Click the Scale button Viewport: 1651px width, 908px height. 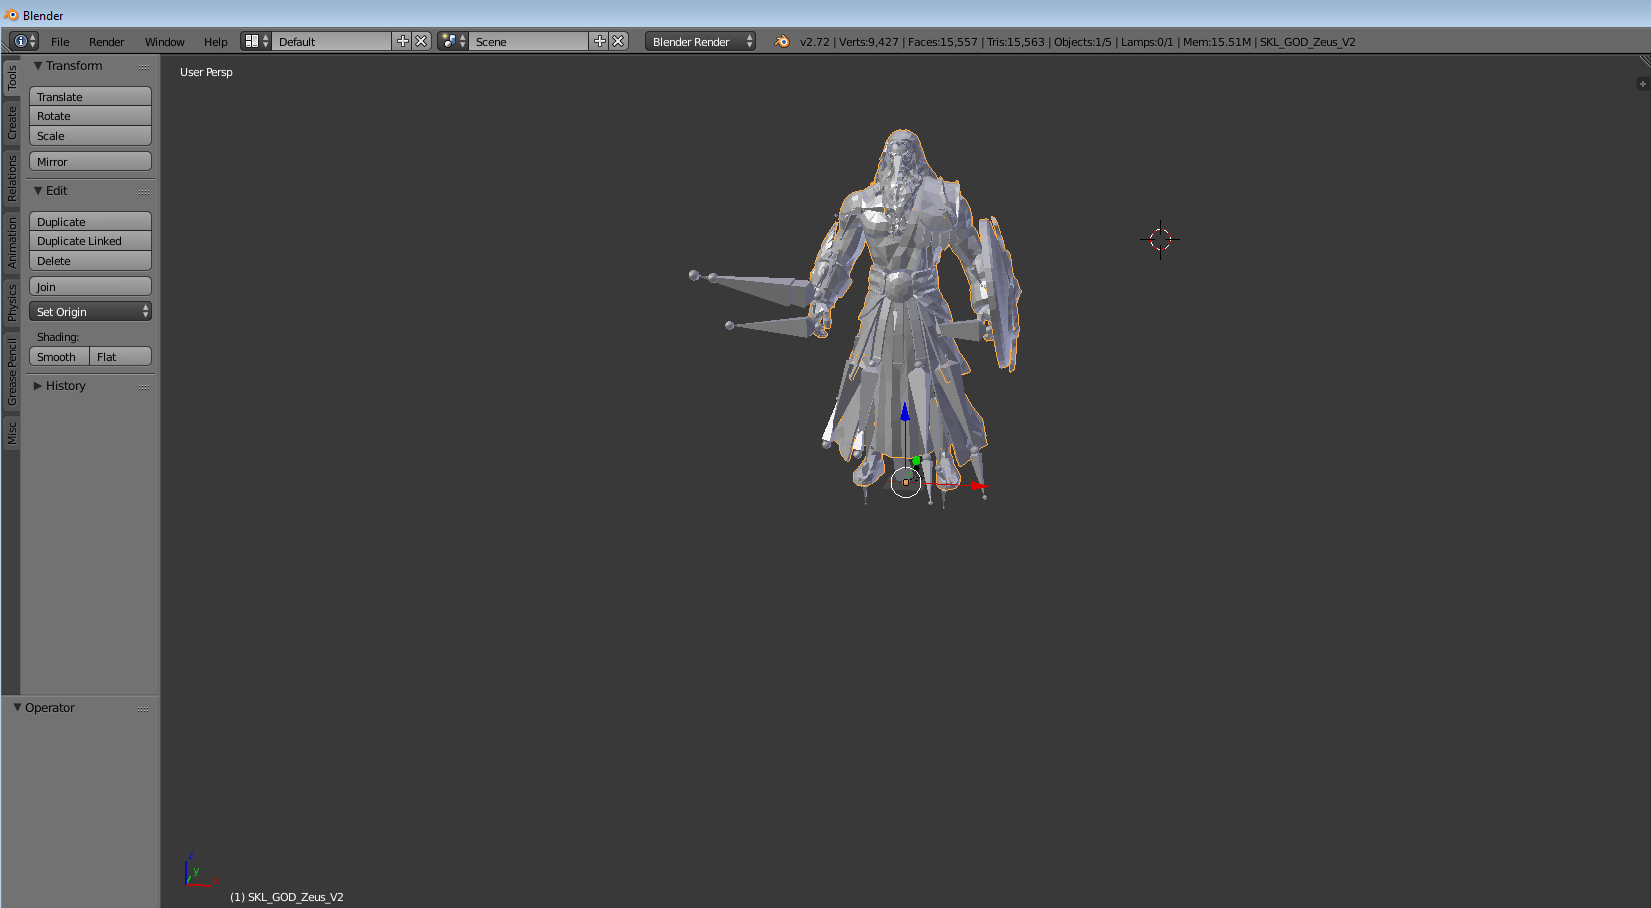90,136
